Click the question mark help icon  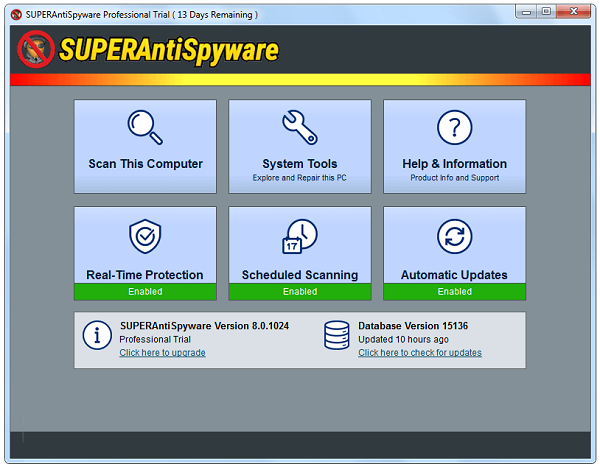point(454,127)
